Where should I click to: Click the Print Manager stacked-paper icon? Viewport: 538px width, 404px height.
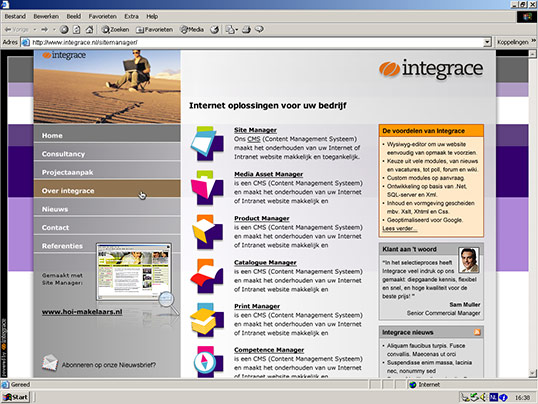pos(207,320)
